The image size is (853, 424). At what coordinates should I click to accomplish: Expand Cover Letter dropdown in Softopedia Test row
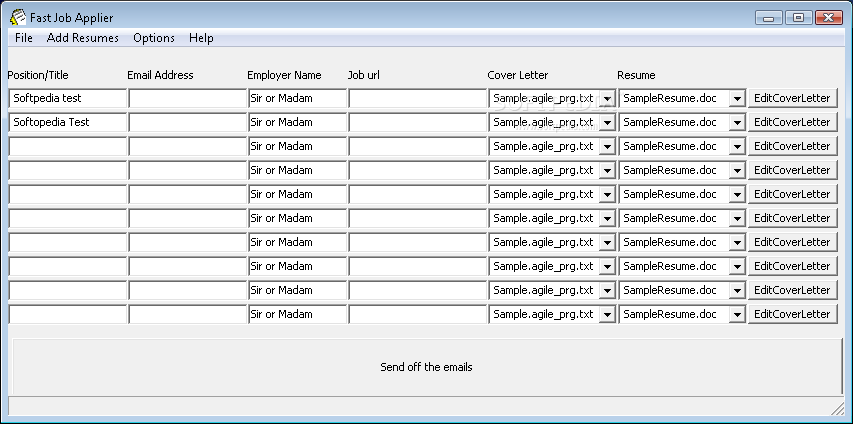tap(607, 123)
